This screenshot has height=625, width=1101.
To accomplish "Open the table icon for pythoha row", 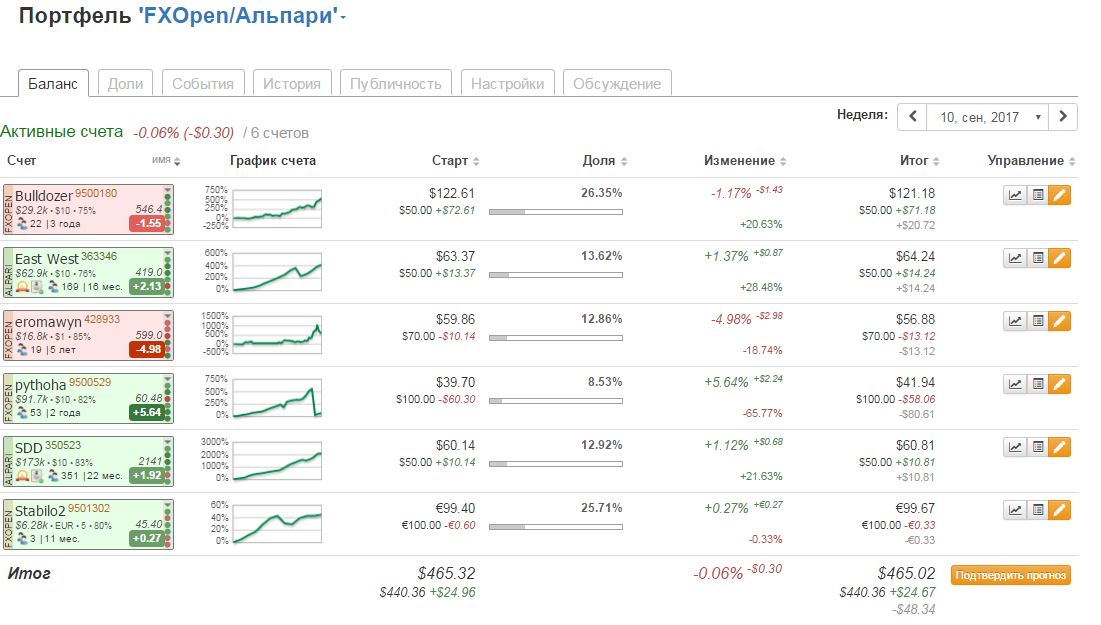I will [x=1038, y=384].
